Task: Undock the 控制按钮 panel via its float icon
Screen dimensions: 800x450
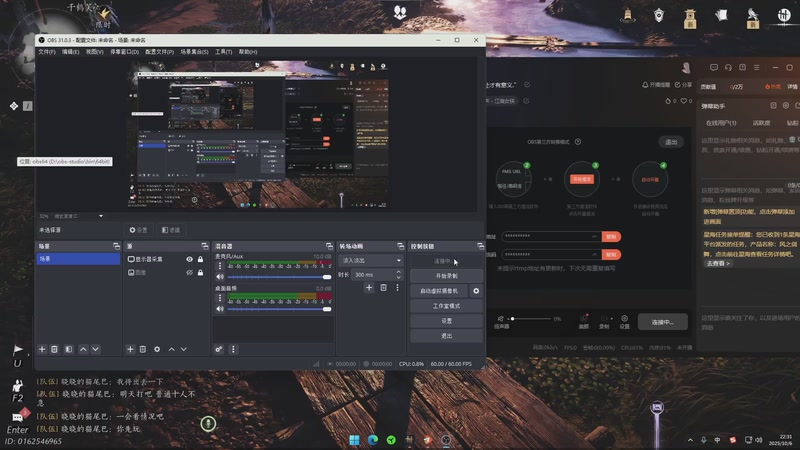Action: [480, 246]
